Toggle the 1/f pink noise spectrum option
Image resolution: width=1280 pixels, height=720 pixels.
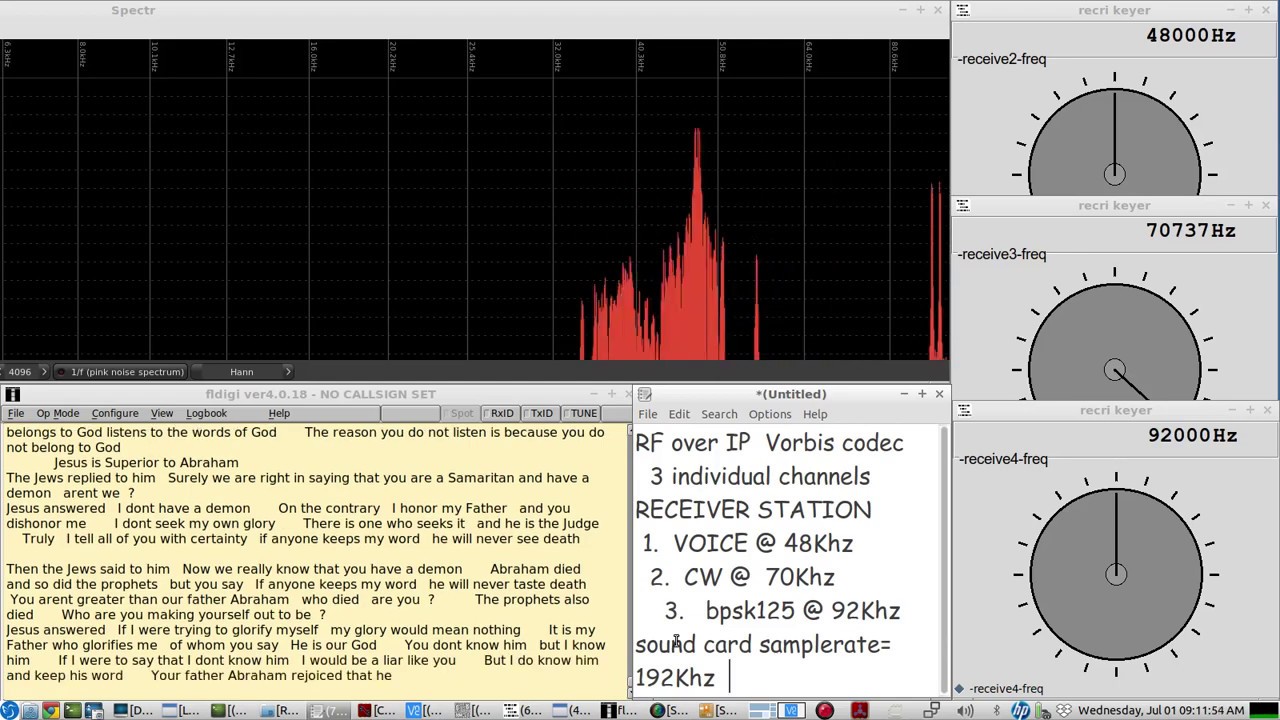[x=119, y=372]
